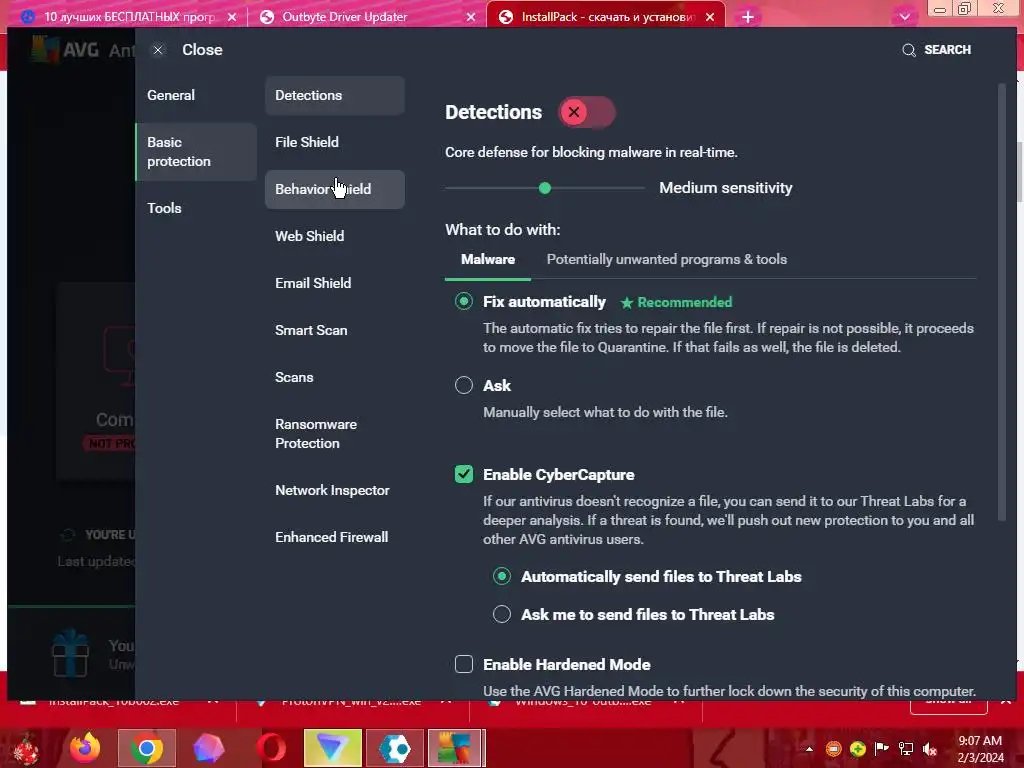Switch to the Malware tab
This screenshot has width=1024, height=768.
[488, 259]
